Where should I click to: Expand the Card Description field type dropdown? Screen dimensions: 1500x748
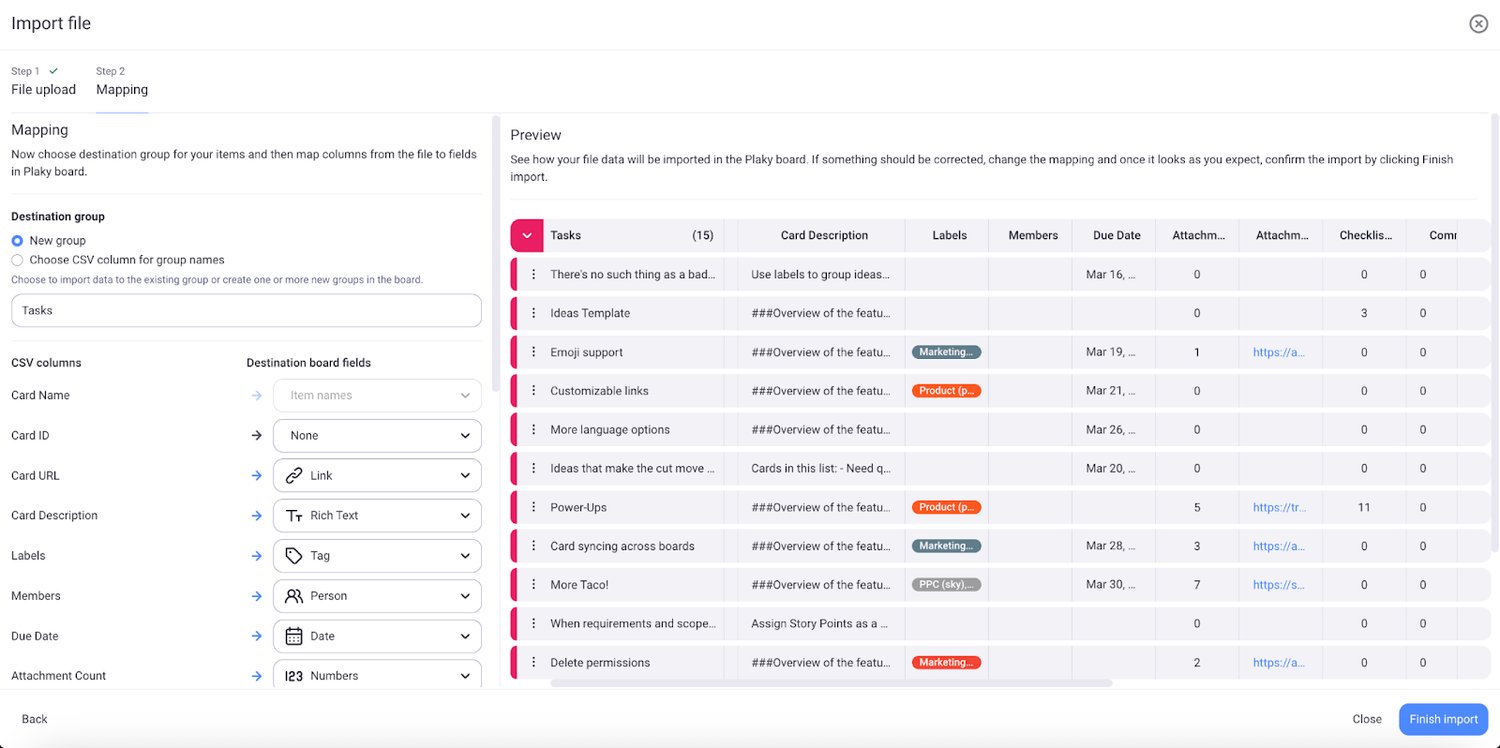click(465, 516)
